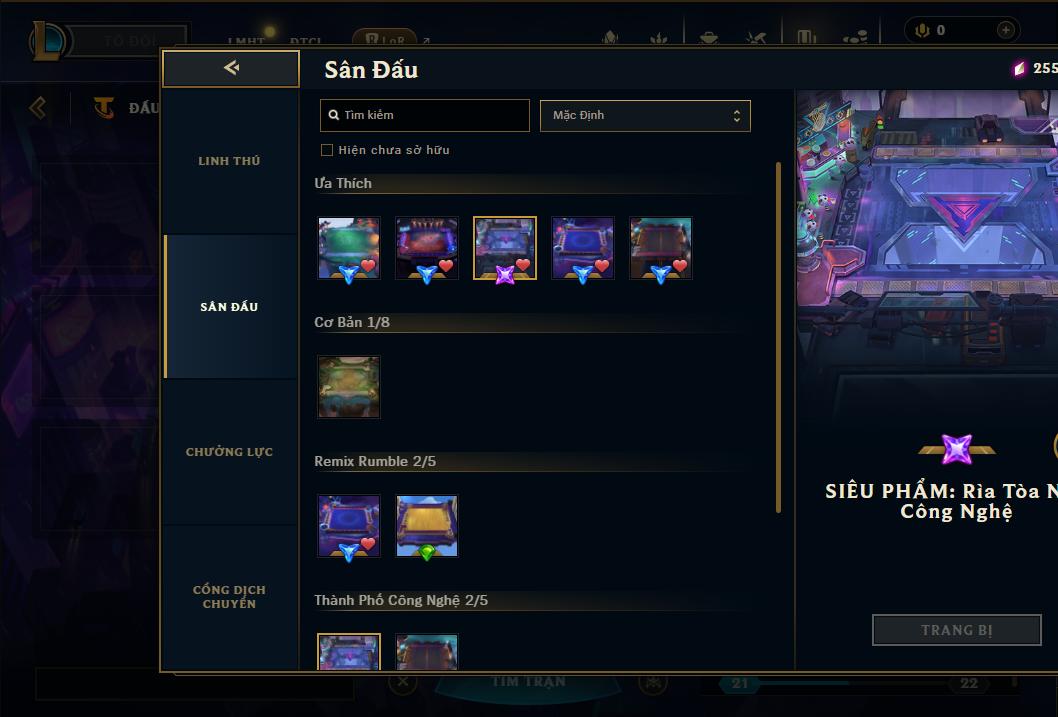Click the League of Legends logo icon
This screenshot has height=717, width=1058.
tap(49, 40)
